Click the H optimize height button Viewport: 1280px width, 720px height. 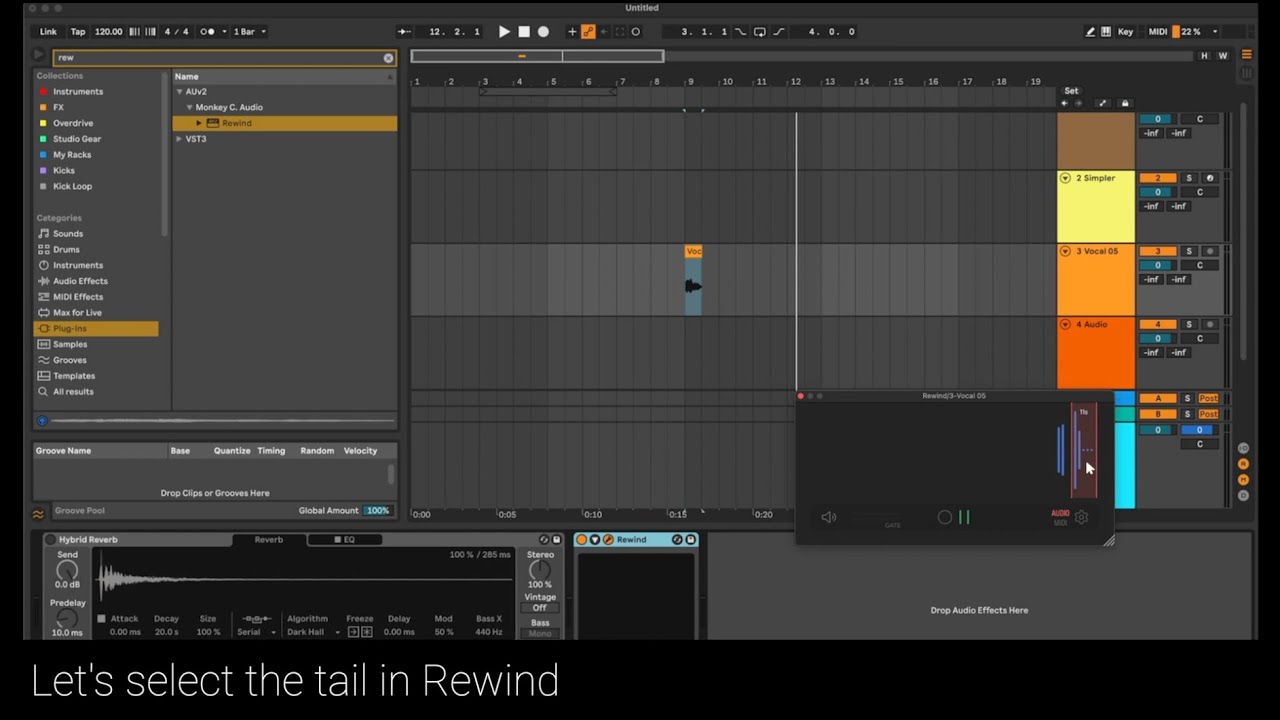(x=1204, y=56)
